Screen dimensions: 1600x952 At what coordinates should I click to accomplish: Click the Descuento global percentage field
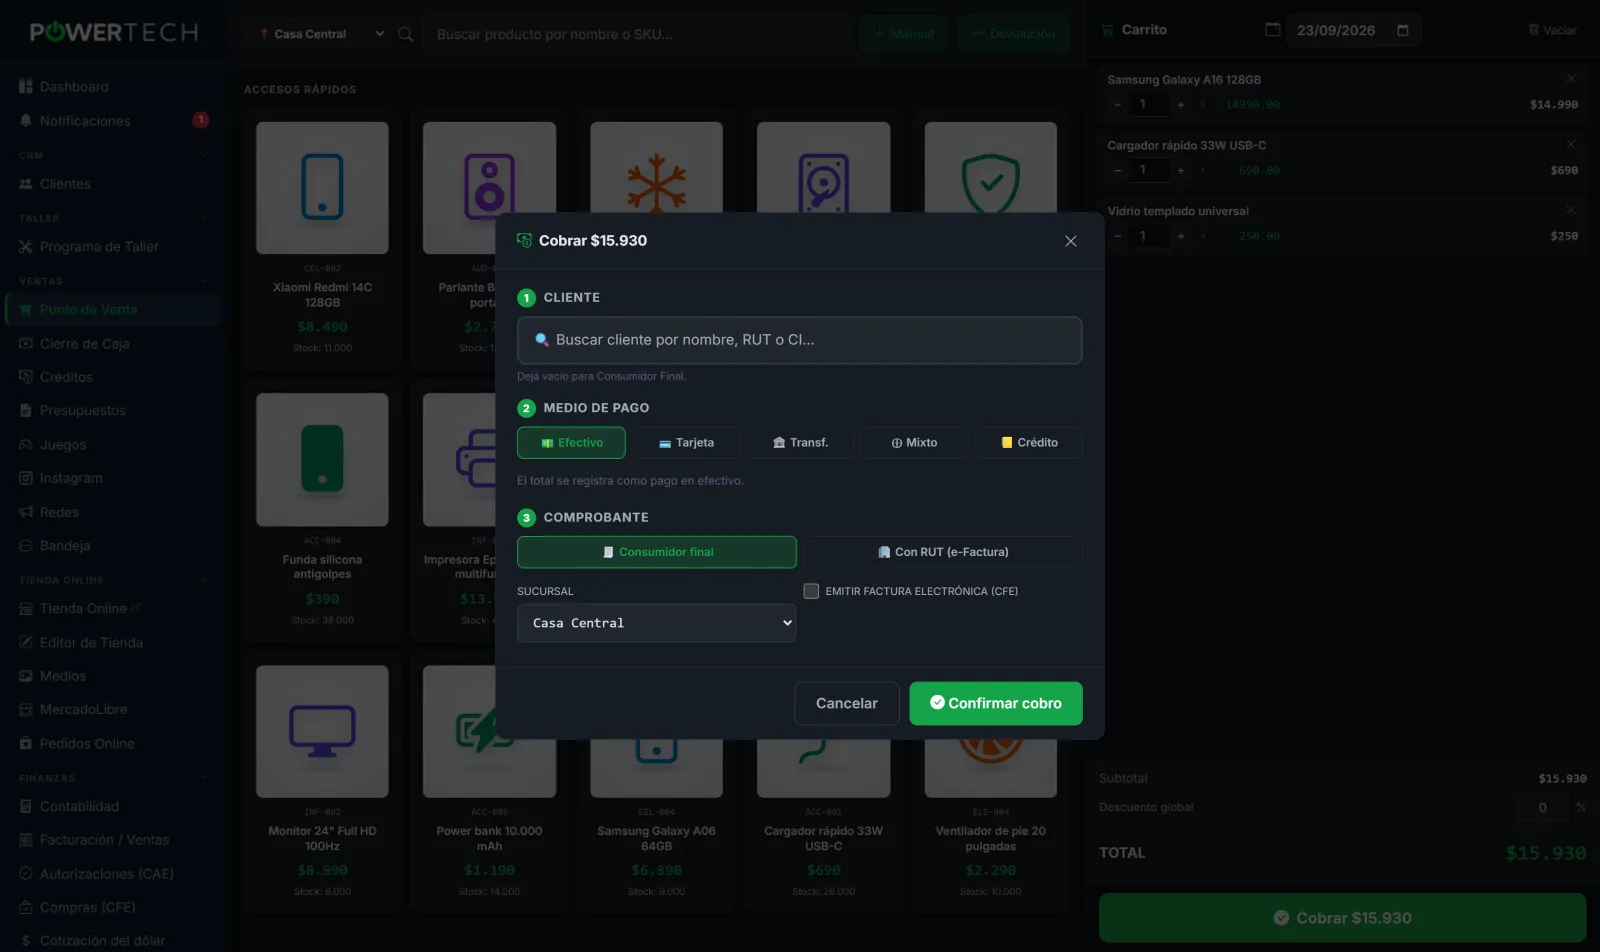coord(1543,808)
